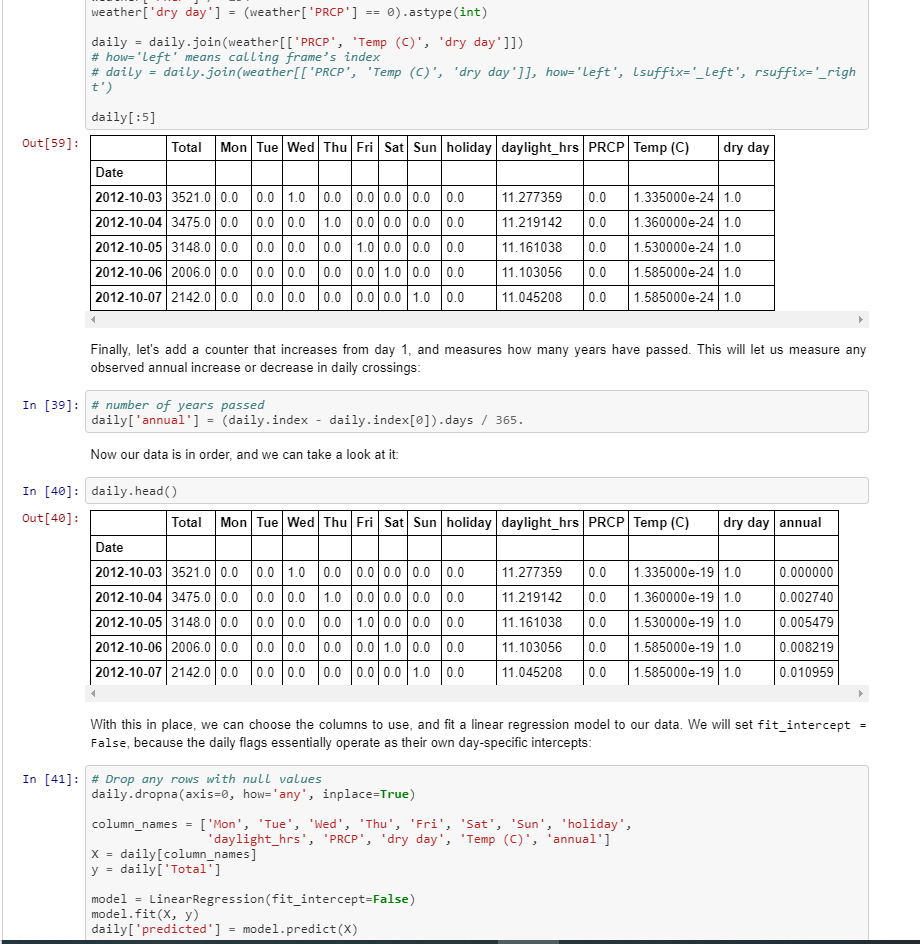Click the In [39] code cell input
The width and height of the screenshot is (920, 944).
click(477, 412)
